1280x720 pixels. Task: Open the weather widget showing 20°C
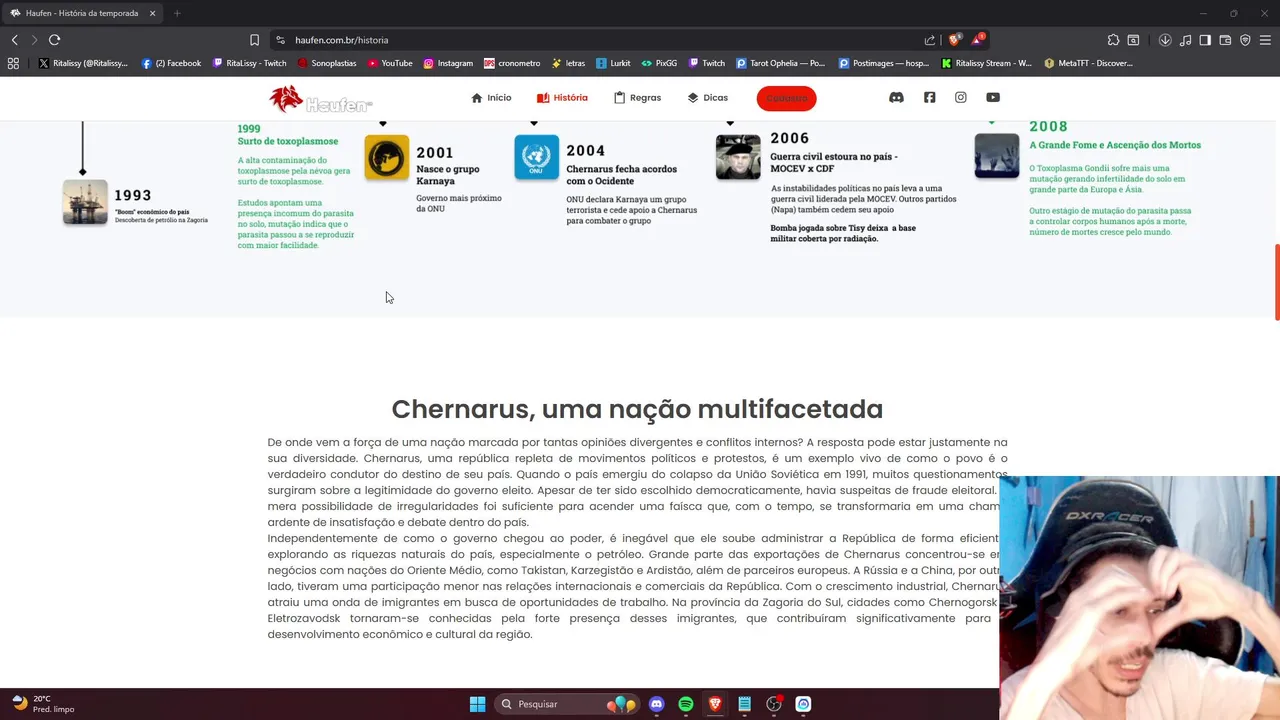pyautogui.click(x=44, y=704)
